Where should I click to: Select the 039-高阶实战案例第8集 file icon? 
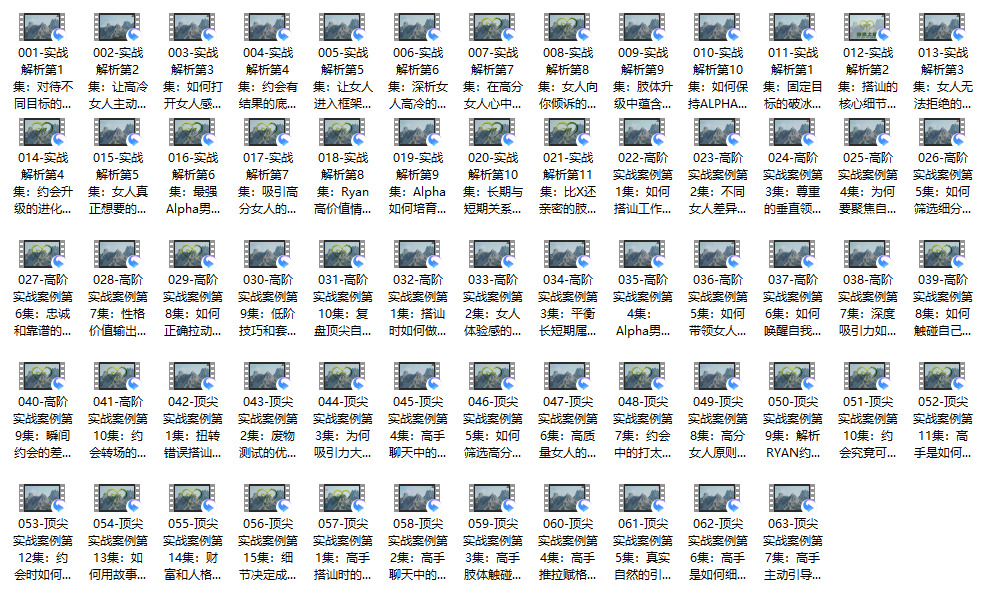point(943,255)
